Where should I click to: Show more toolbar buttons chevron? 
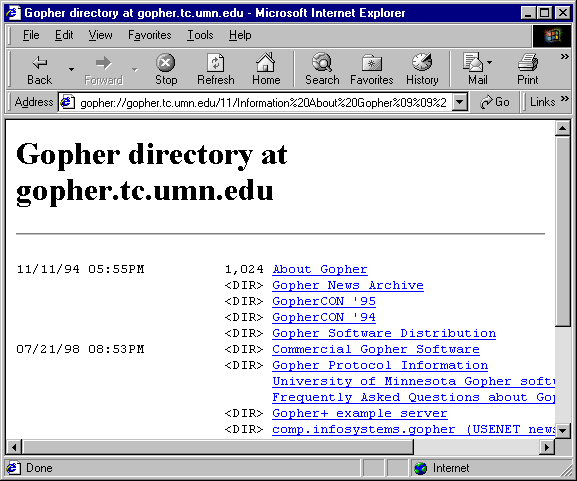coord(564,56)
